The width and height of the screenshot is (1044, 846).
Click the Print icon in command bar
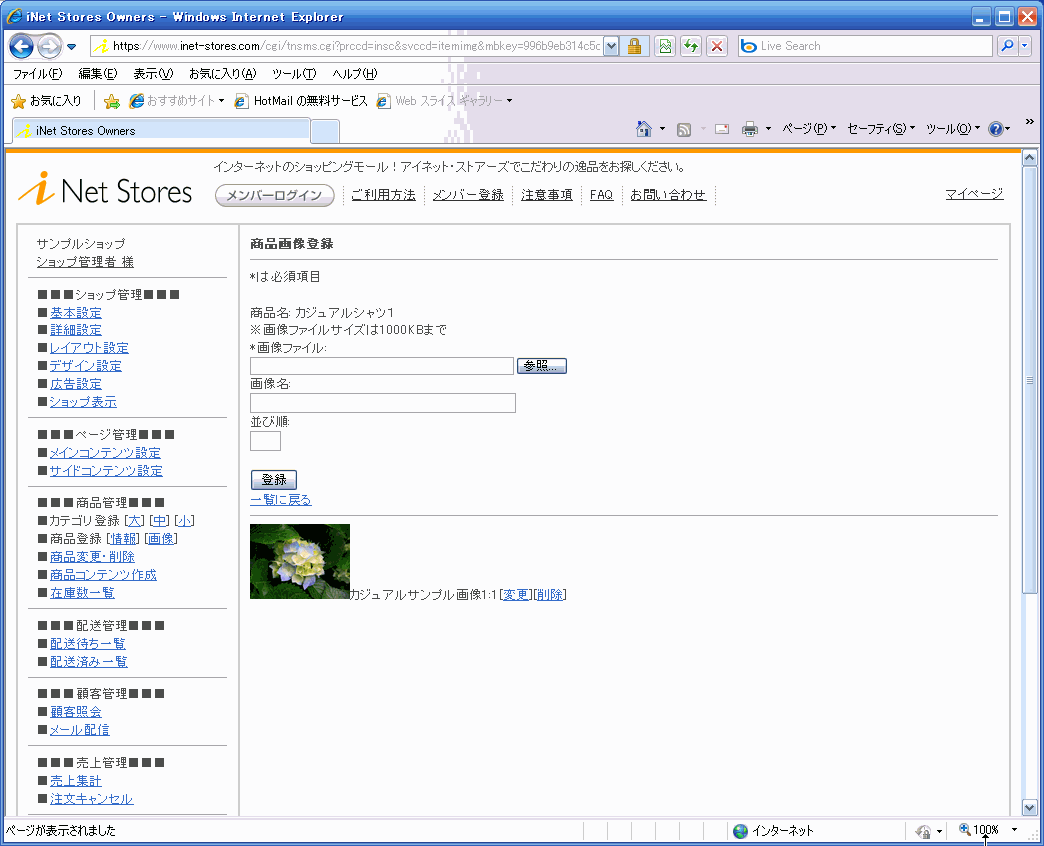[750, 129]
